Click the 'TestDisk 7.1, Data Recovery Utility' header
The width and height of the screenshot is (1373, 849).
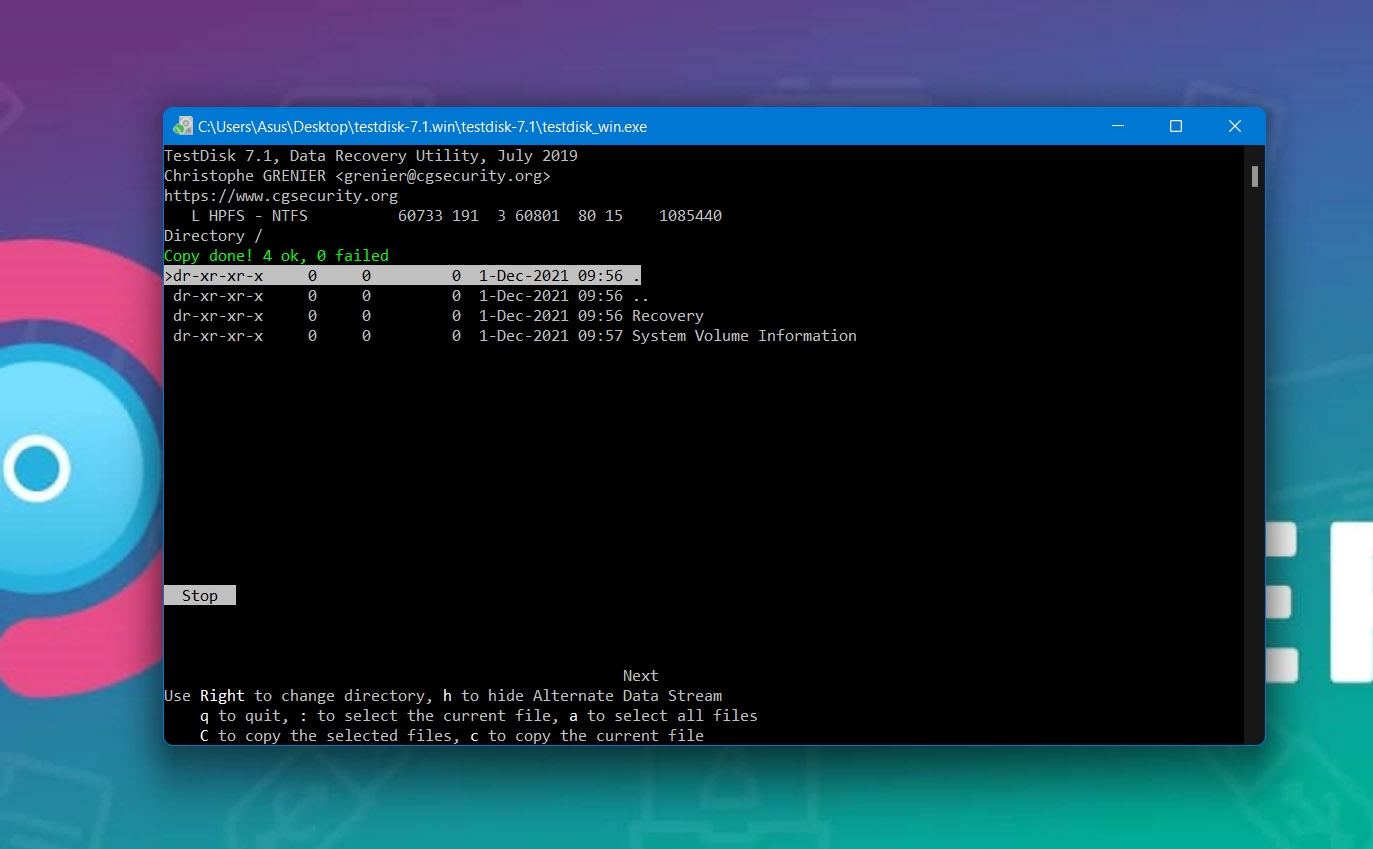click(x=371, y=156)
